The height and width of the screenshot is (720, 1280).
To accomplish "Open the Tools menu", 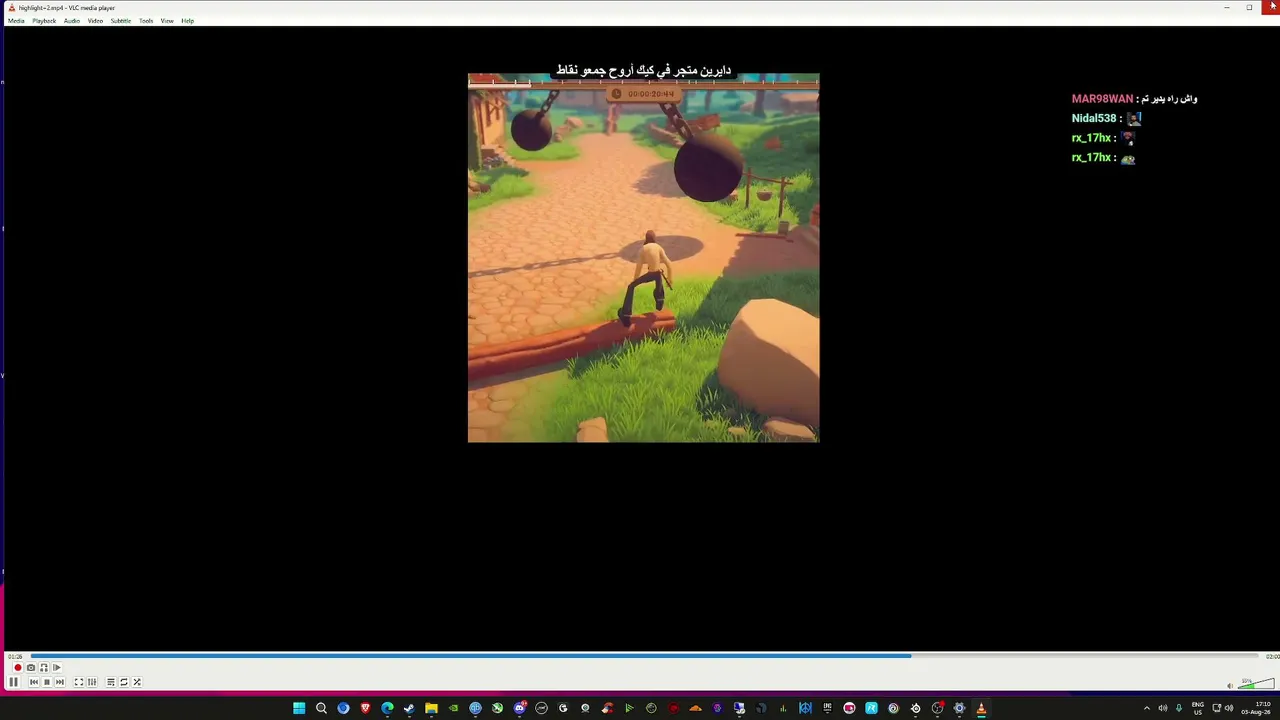I will pyautogui.click(x=146, y=21).
